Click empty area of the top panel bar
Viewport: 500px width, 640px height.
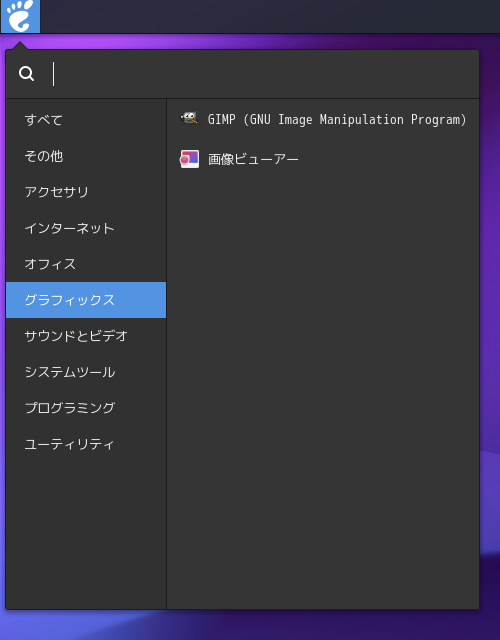pyautogui.click(x=269, y=16)
